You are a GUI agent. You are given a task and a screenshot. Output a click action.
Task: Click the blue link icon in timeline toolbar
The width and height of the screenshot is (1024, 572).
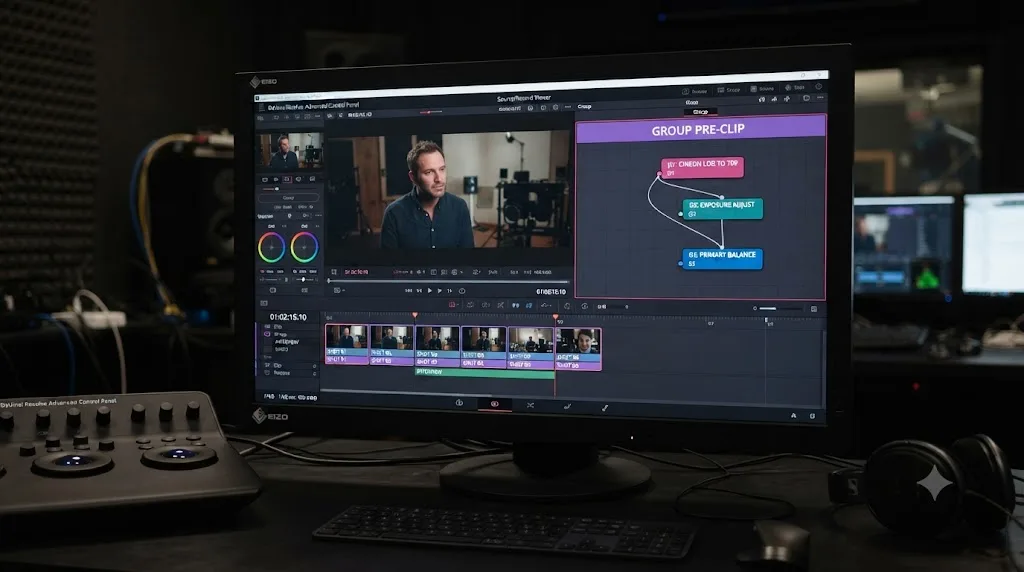pyautogui.click(x=515, y=305)
